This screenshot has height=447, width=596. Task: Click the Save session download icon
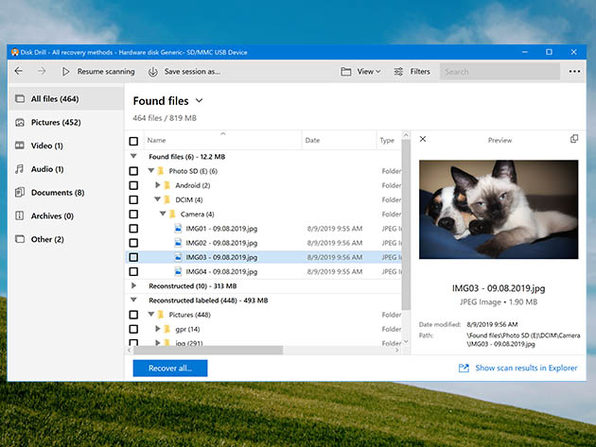point(153,71)
